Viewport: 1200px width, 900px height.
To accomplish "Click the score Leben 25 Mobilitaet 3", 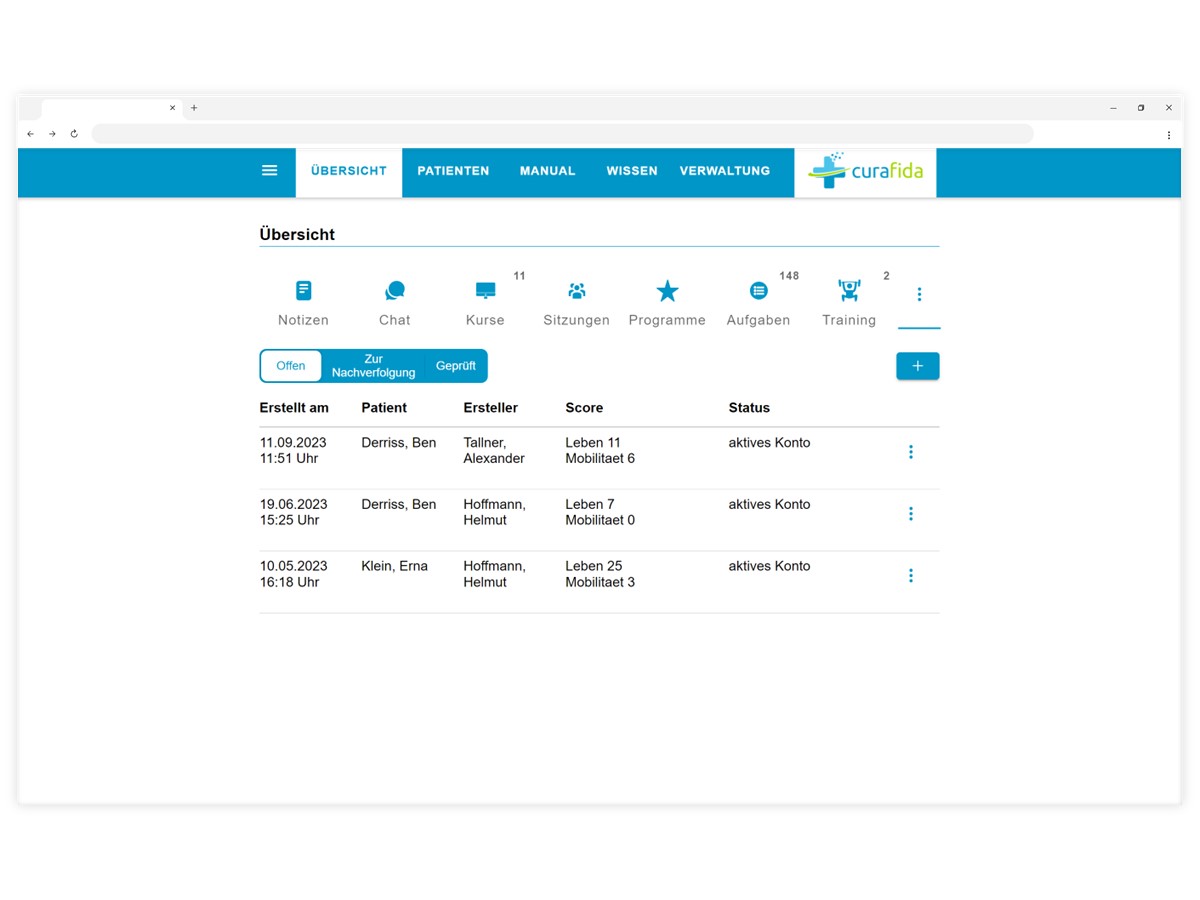I will tap(600, 574).
